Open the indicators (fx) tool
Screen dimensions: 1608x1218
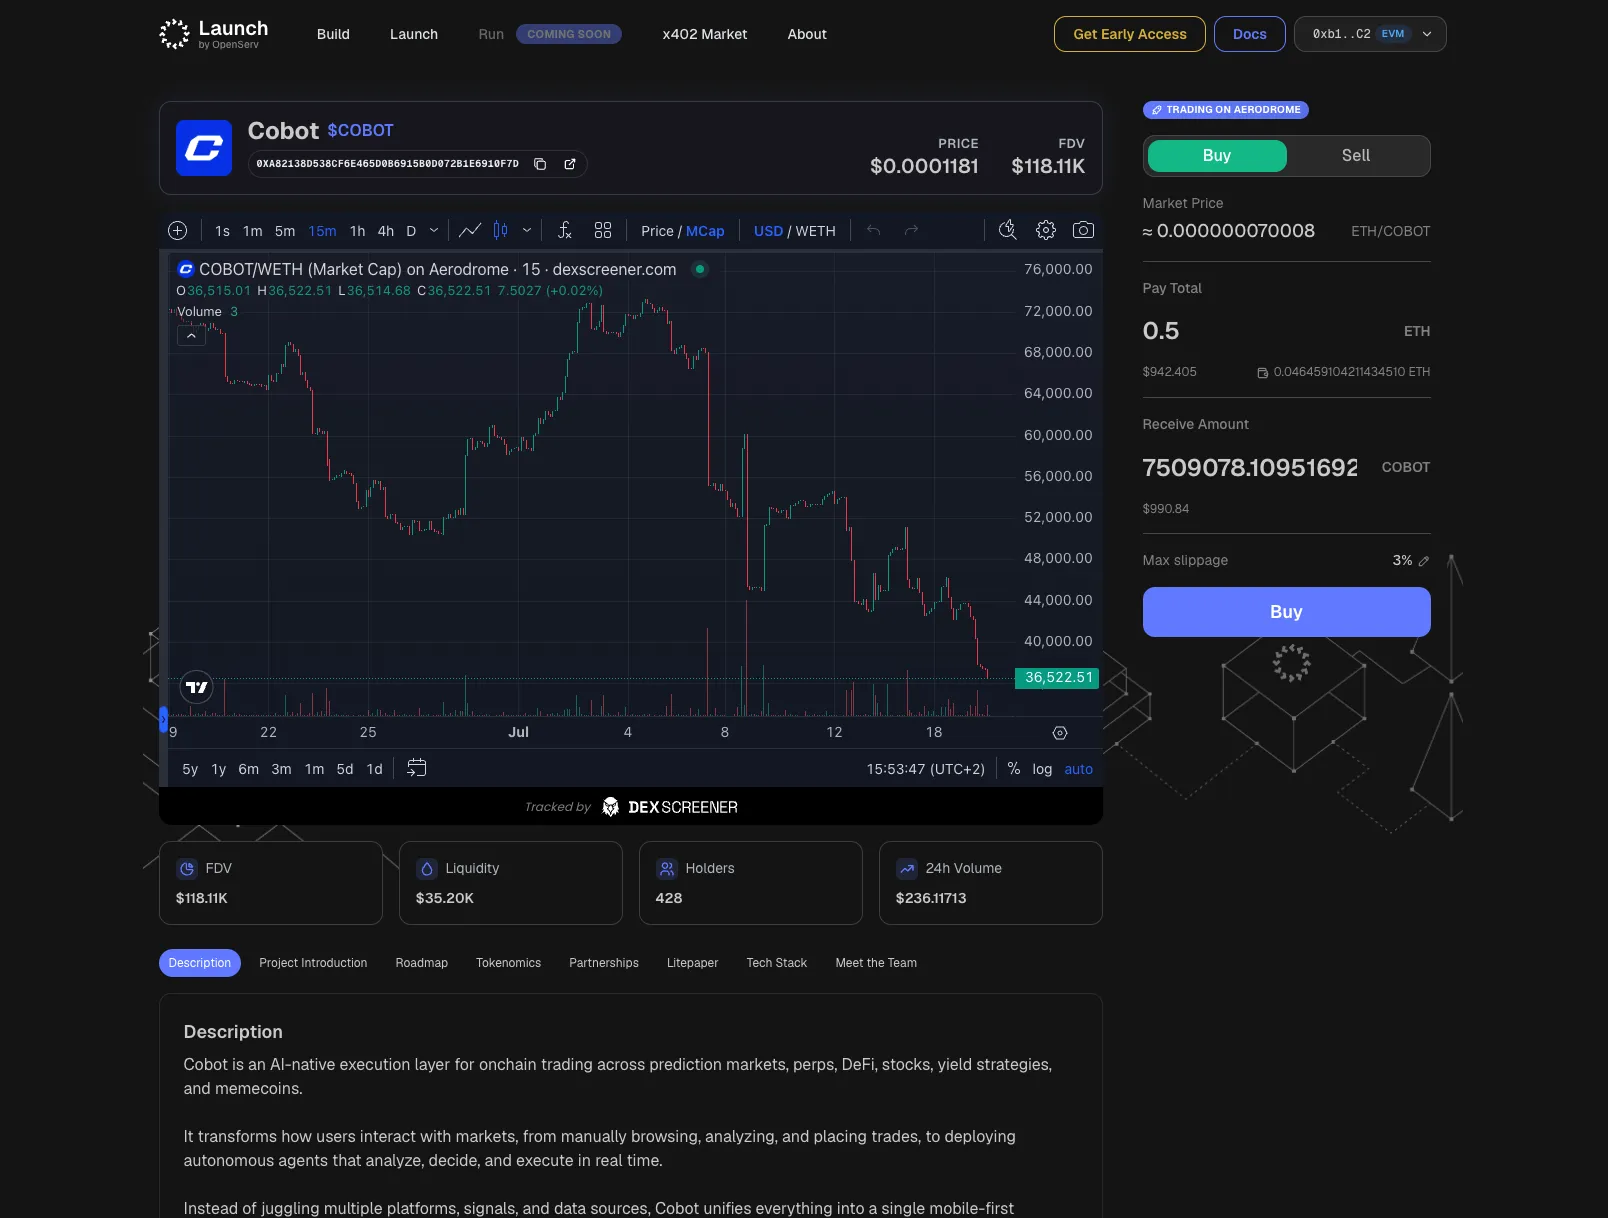pyautogui.click(x=565, y=231)
